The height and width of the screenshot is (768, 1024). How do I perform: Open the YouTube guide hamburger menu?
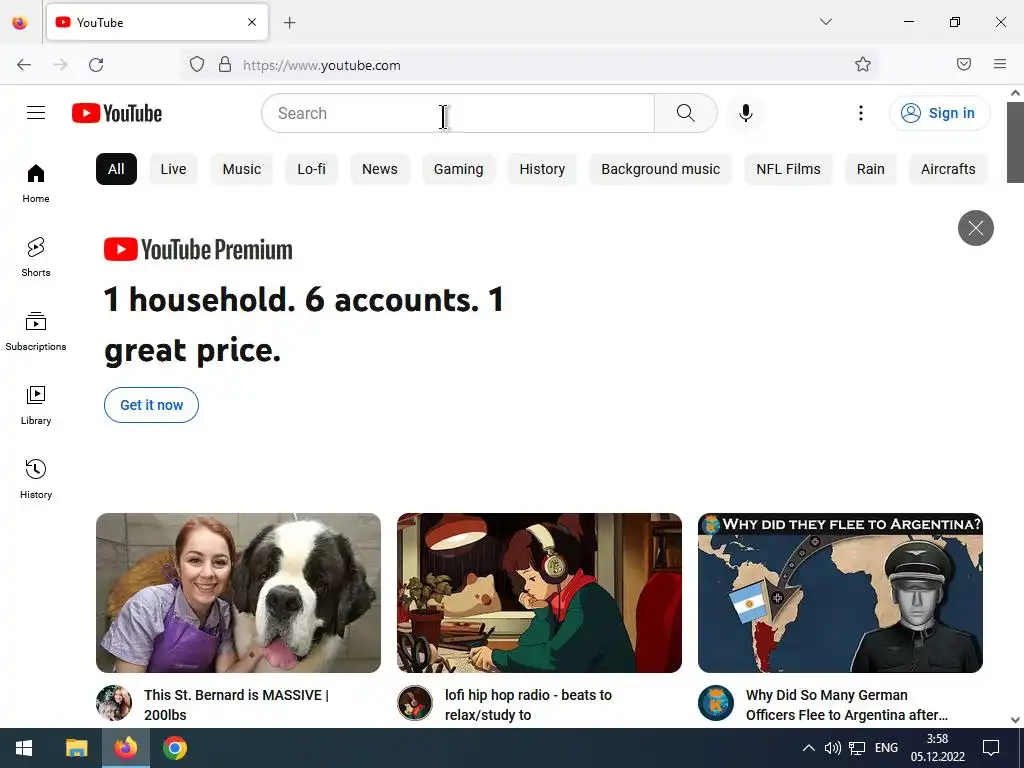(x=36, y=113)
